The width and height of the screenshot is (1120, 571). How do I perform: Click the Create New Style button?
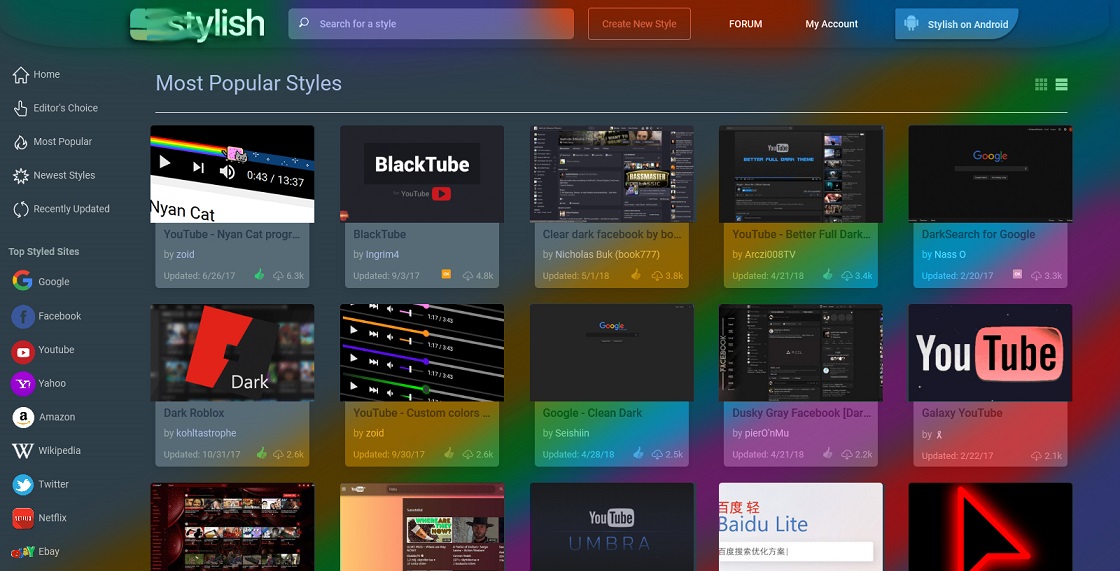[x=639, y=24]
